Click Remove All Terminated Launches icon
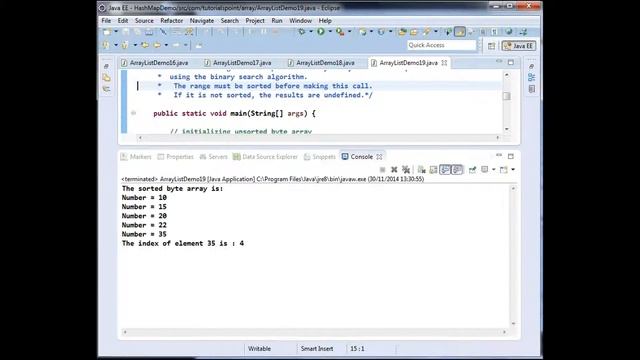This screenshot has width=640, height=360. (406, 169)
